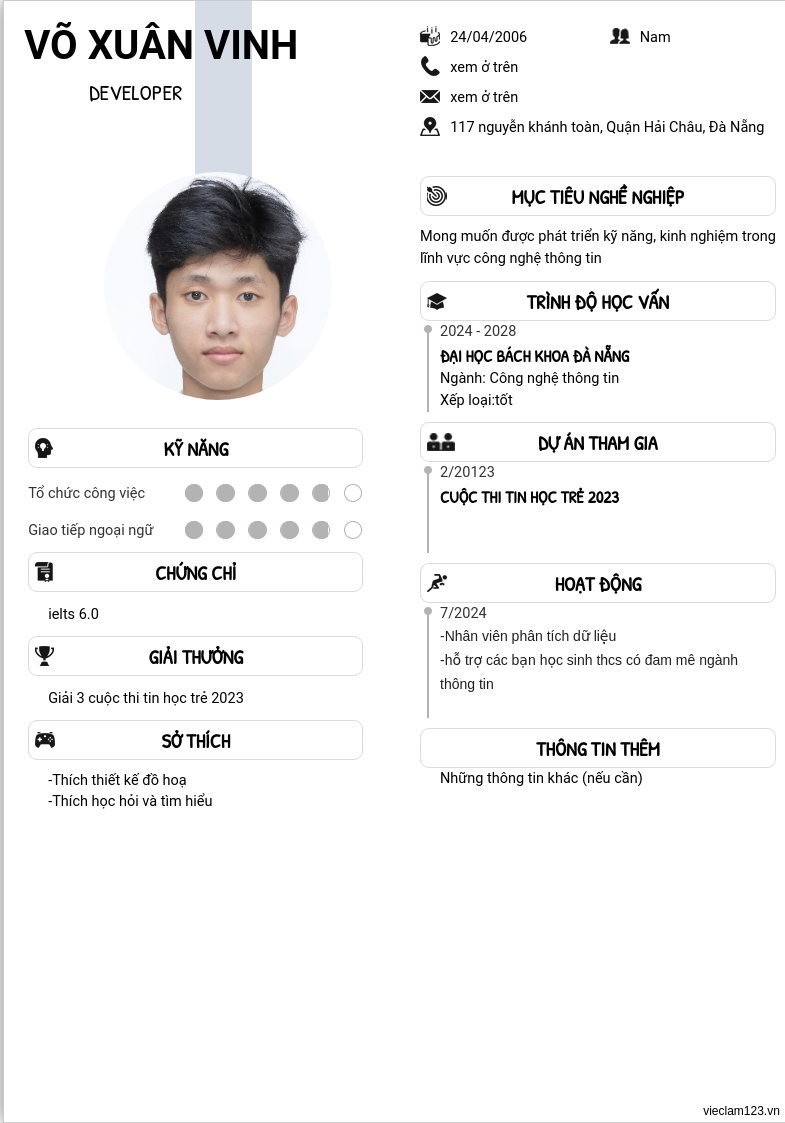Click the head icon in Kỹ năng header
The height and width of the screenshot is (1123, 785).
point(44,448)
